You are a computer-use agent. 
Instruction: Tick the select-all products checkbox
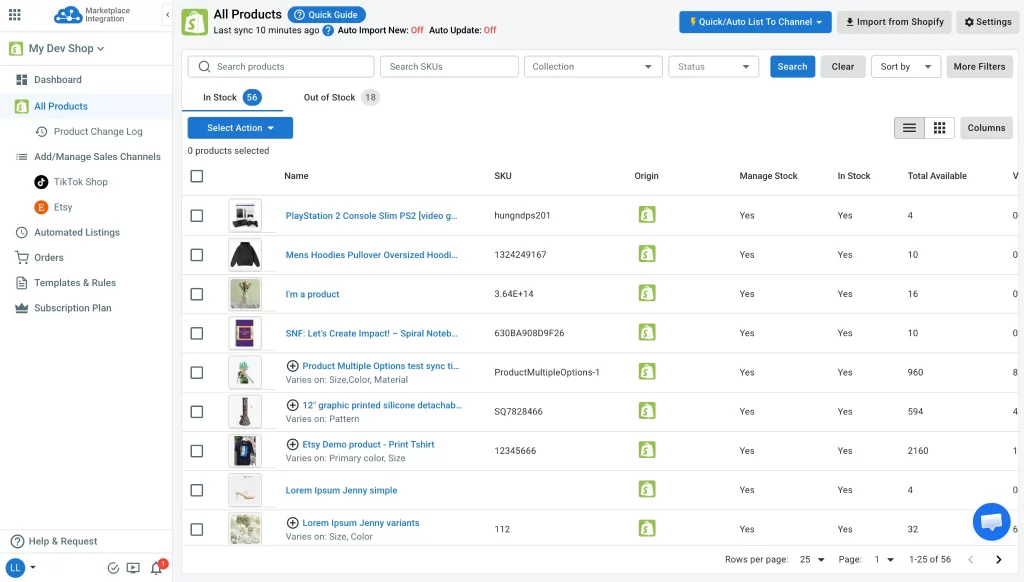click(197, 176)
